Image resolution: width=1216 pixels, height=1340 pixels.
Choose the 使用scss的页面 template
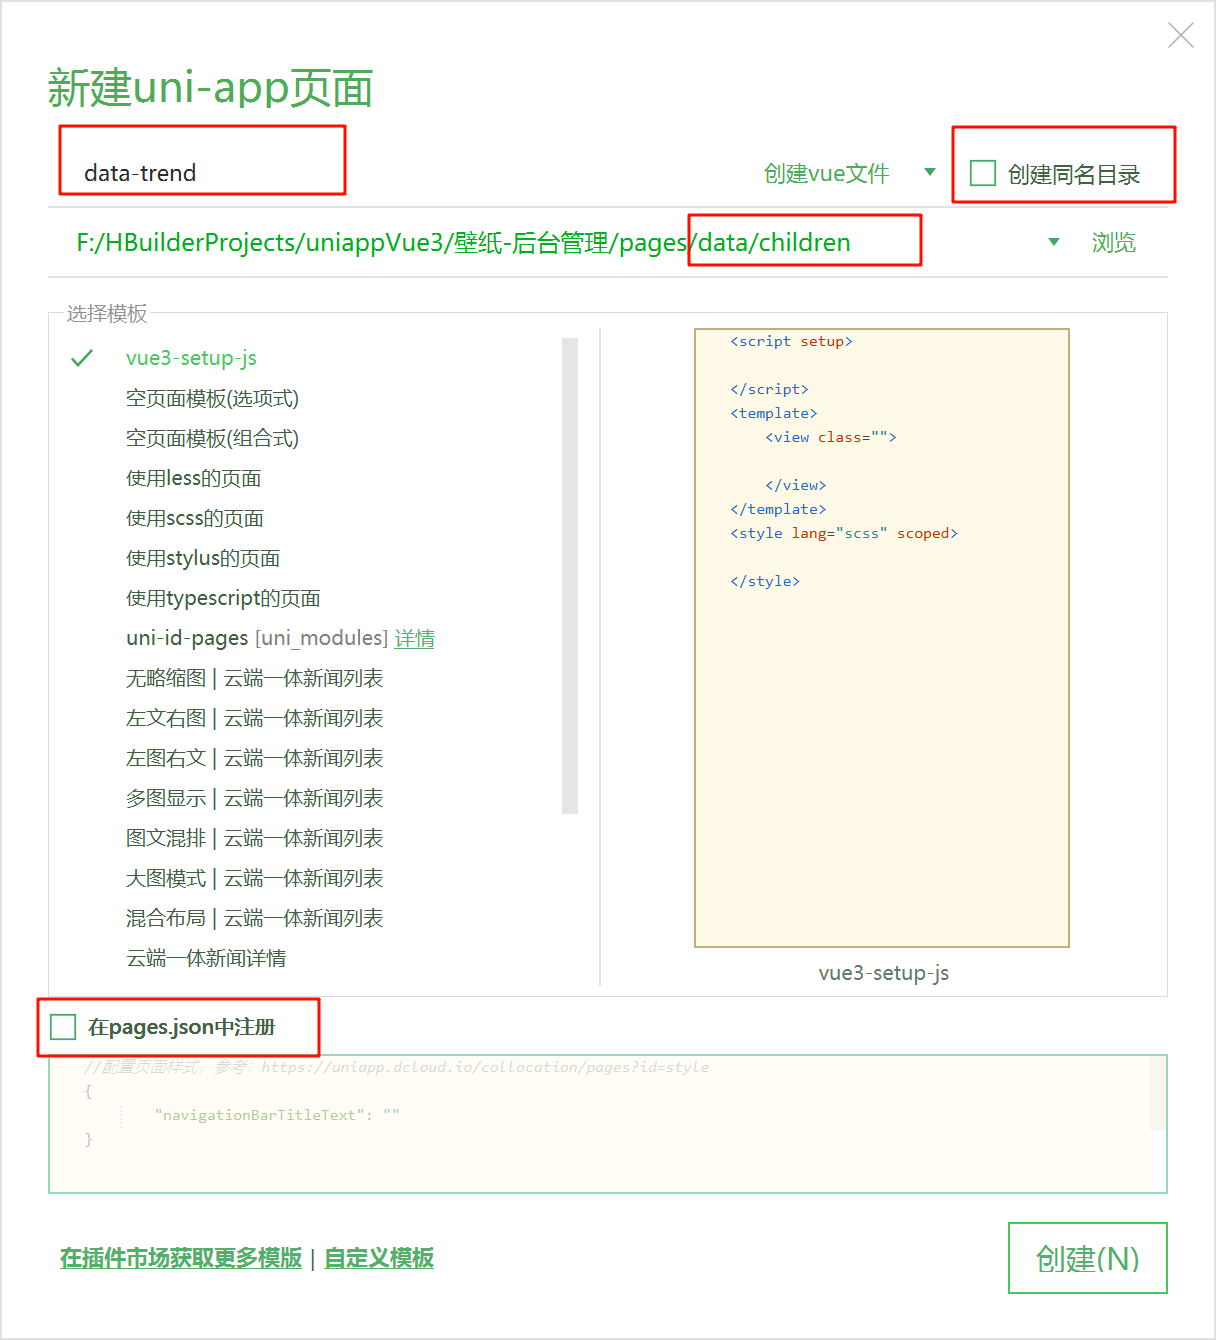[x=195, y=518]
